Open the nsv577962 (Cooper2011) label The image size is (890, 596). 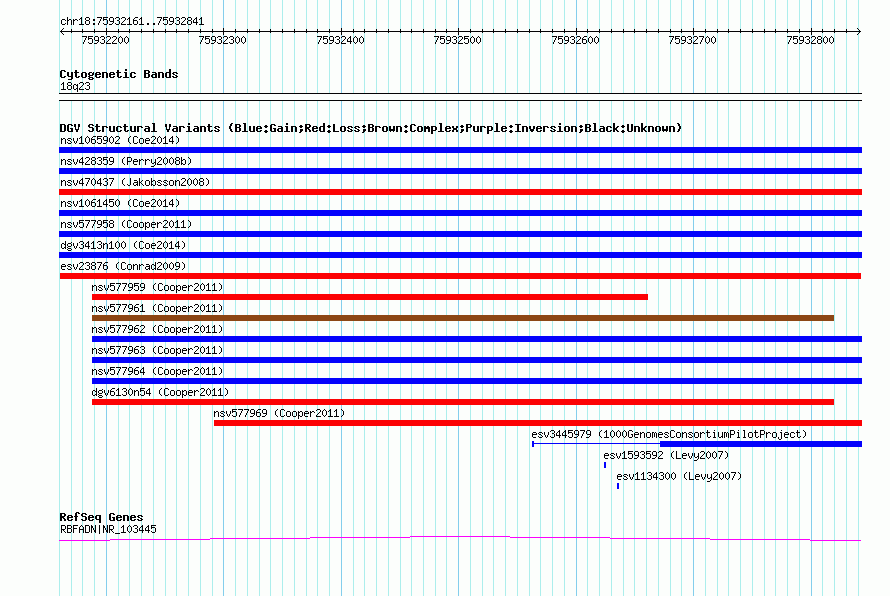tap(157, 329)
